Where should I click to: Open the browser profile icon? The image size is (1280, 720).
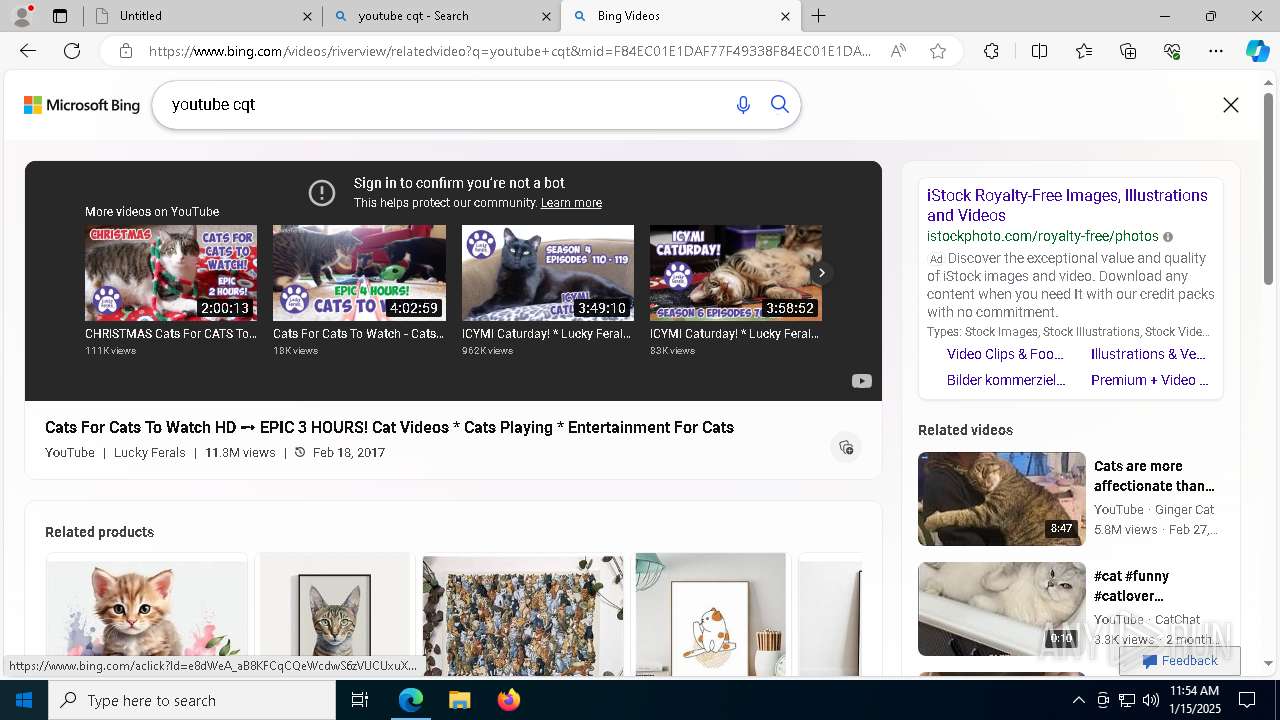[22, 15]
